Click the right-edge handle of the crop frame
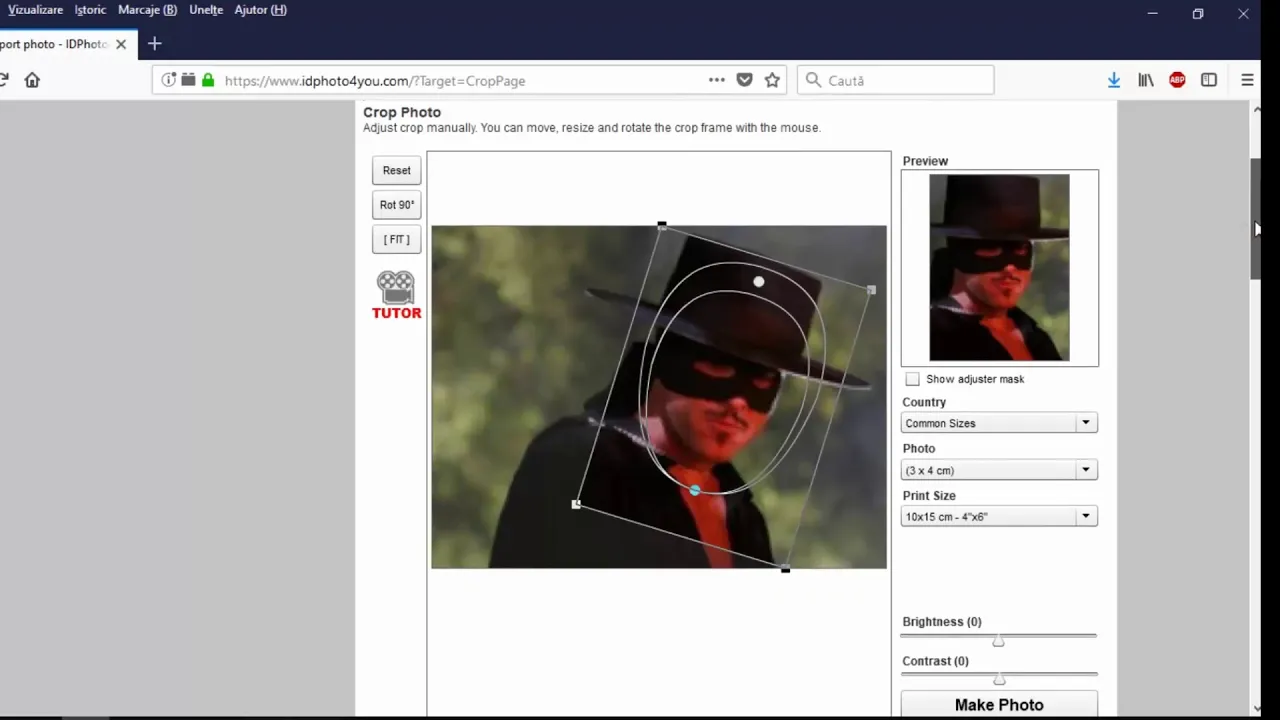 pos(871,290)
